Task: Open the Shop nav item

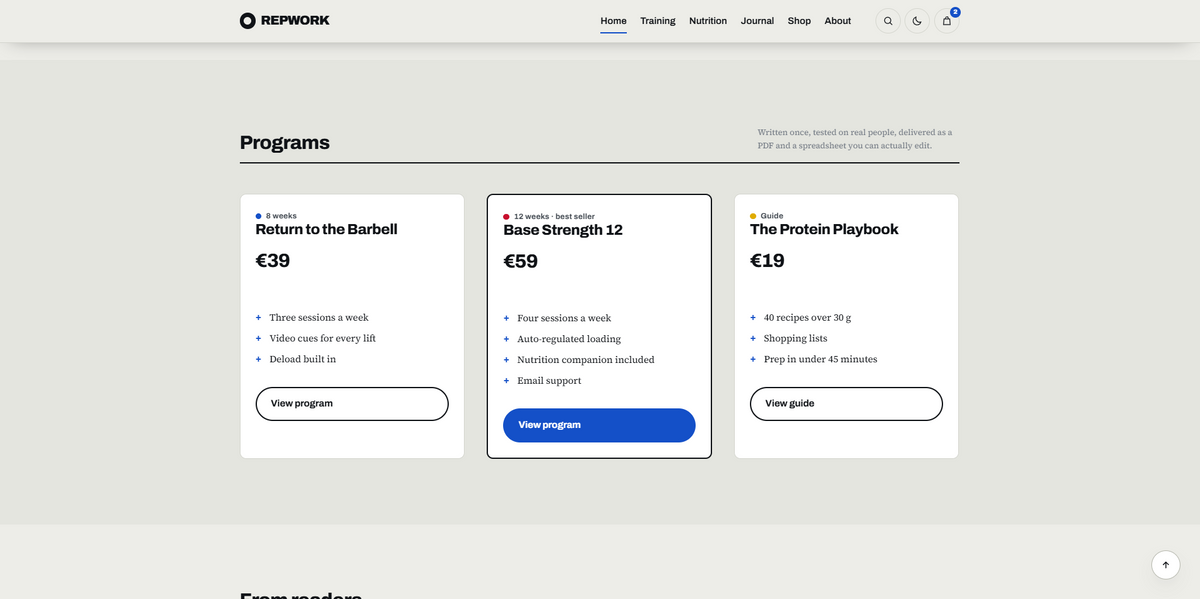Action: click(799, 21)
